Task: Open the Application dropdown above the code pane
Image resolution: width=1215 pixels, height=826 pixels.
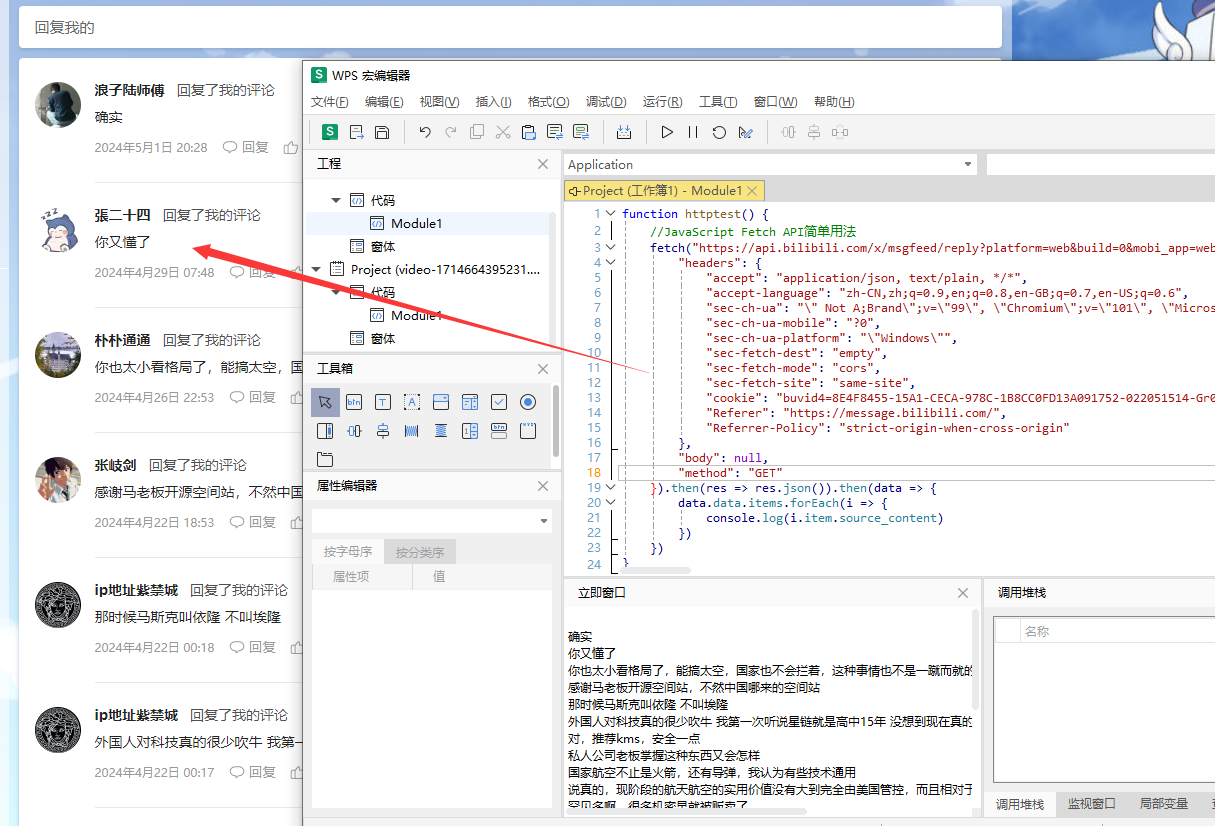Action: click(966, 164)
